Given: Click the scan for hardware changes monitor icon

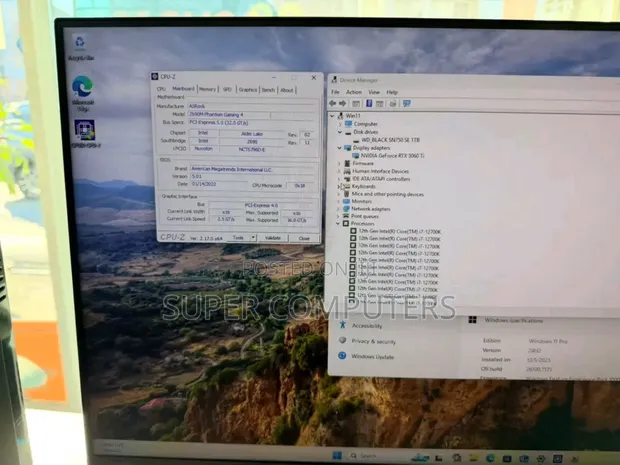Looking at the screenshot, I should pyautogui.click(x=406, y=104).
